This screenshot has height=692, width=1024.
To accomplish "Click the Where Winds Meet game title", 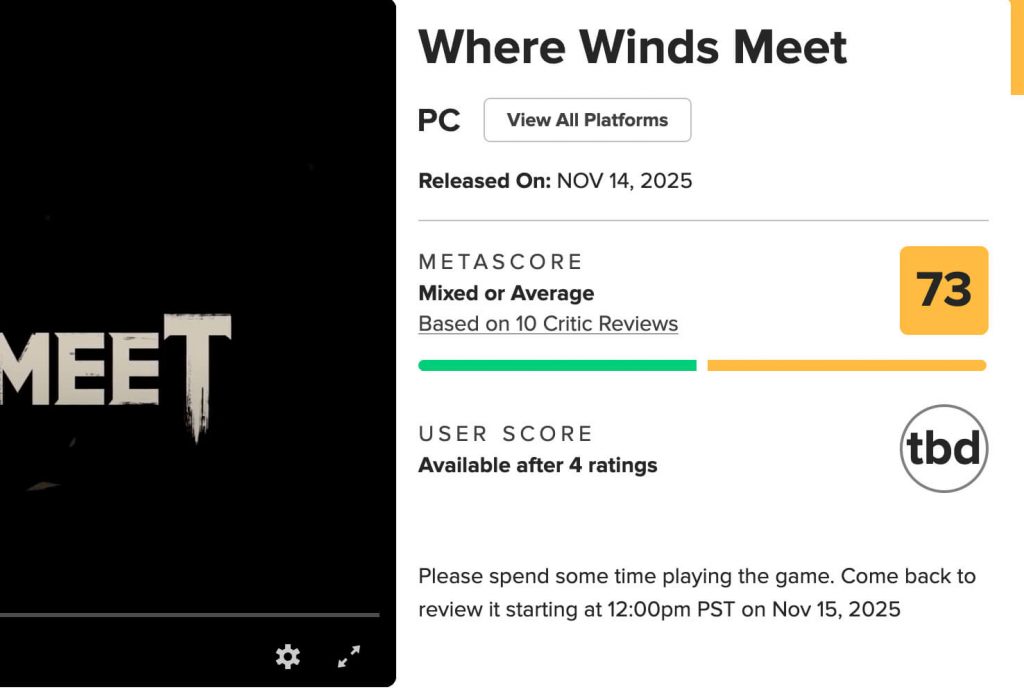I will pos(632,47).
